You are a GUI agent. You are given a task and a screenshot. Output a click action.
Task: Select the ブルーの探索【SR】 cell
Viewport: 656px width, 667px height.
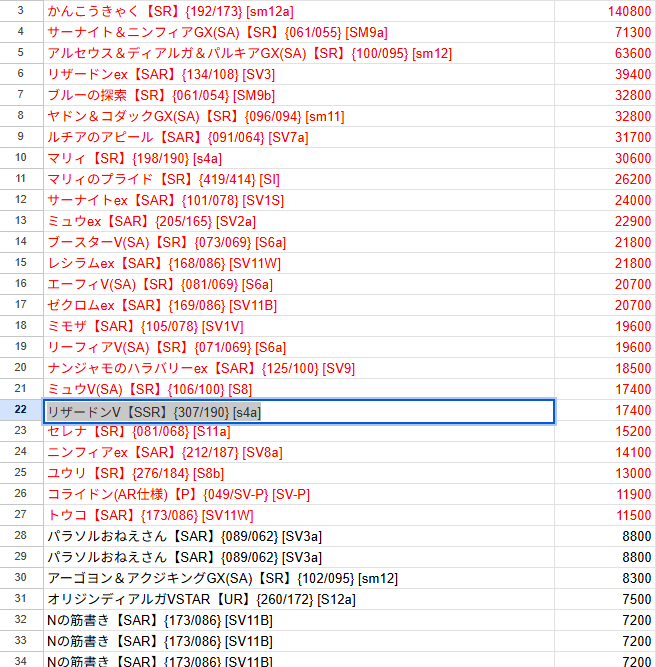tap(299, 95)
